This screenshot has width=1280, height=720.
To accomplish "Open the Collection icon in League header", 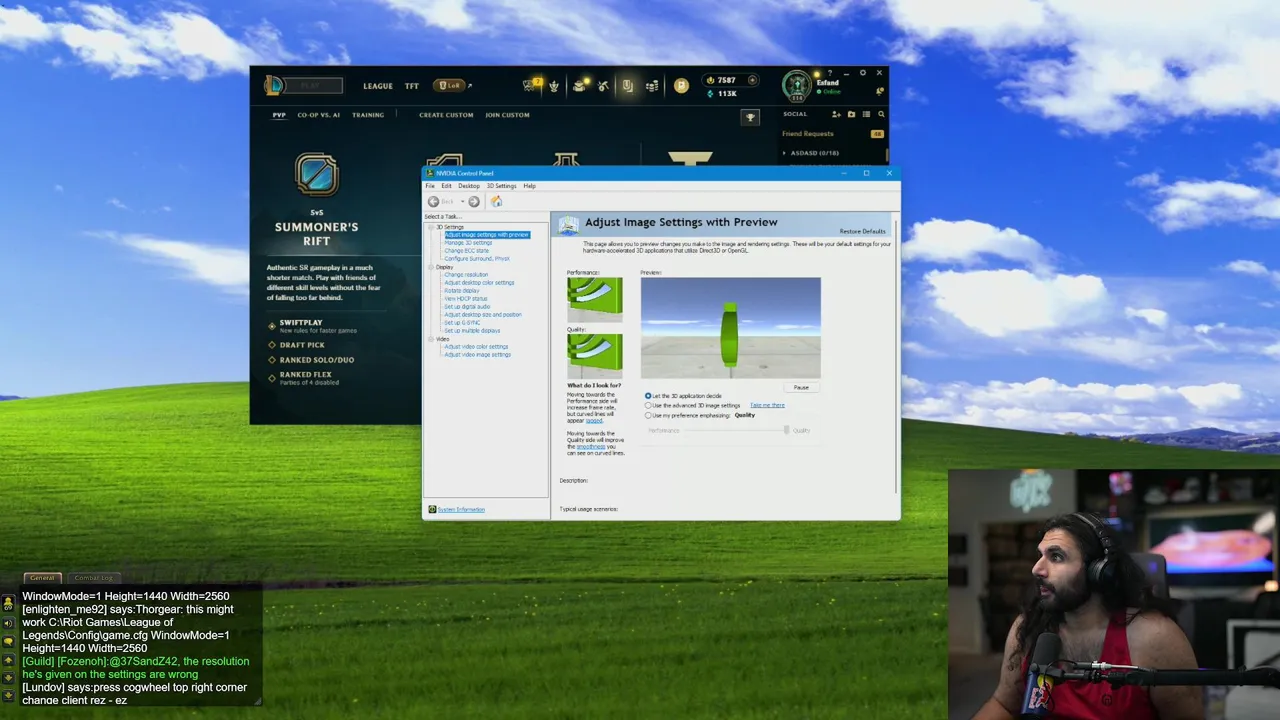I will (579, 86).
